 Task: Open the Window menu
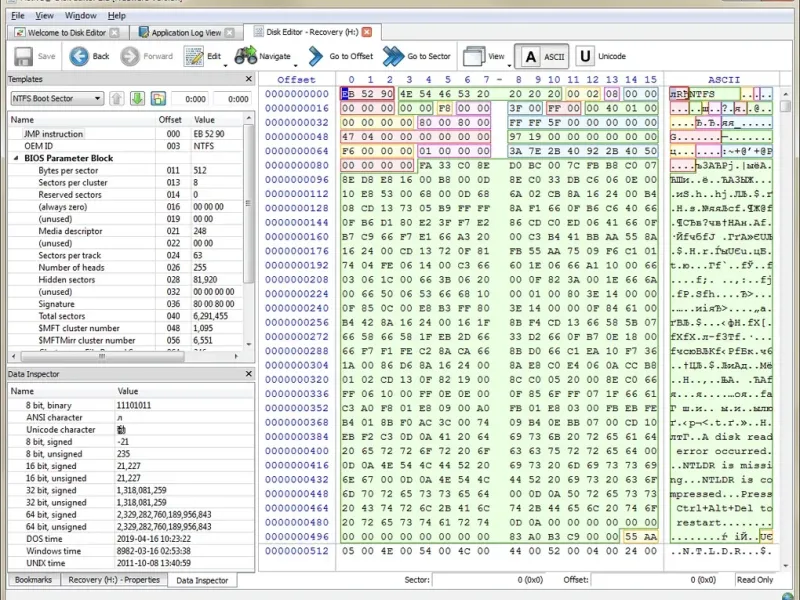pyautogui.click(x=81, y=16)
